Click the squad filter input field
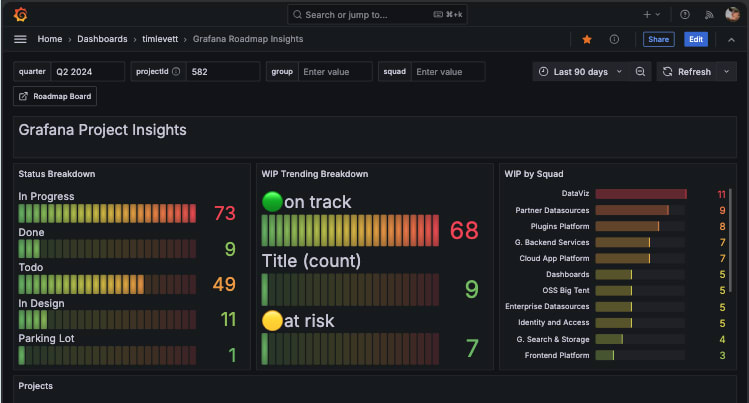Image resolution: width=749 pixels, height=403 pixels. (x=447, y=72)
